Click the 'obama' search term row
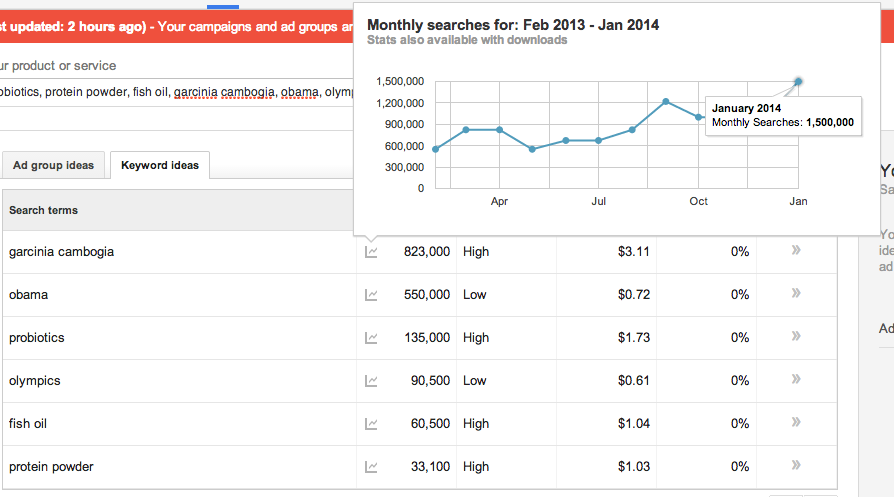This screenshot has height=497, width=894. coord(29,295)
